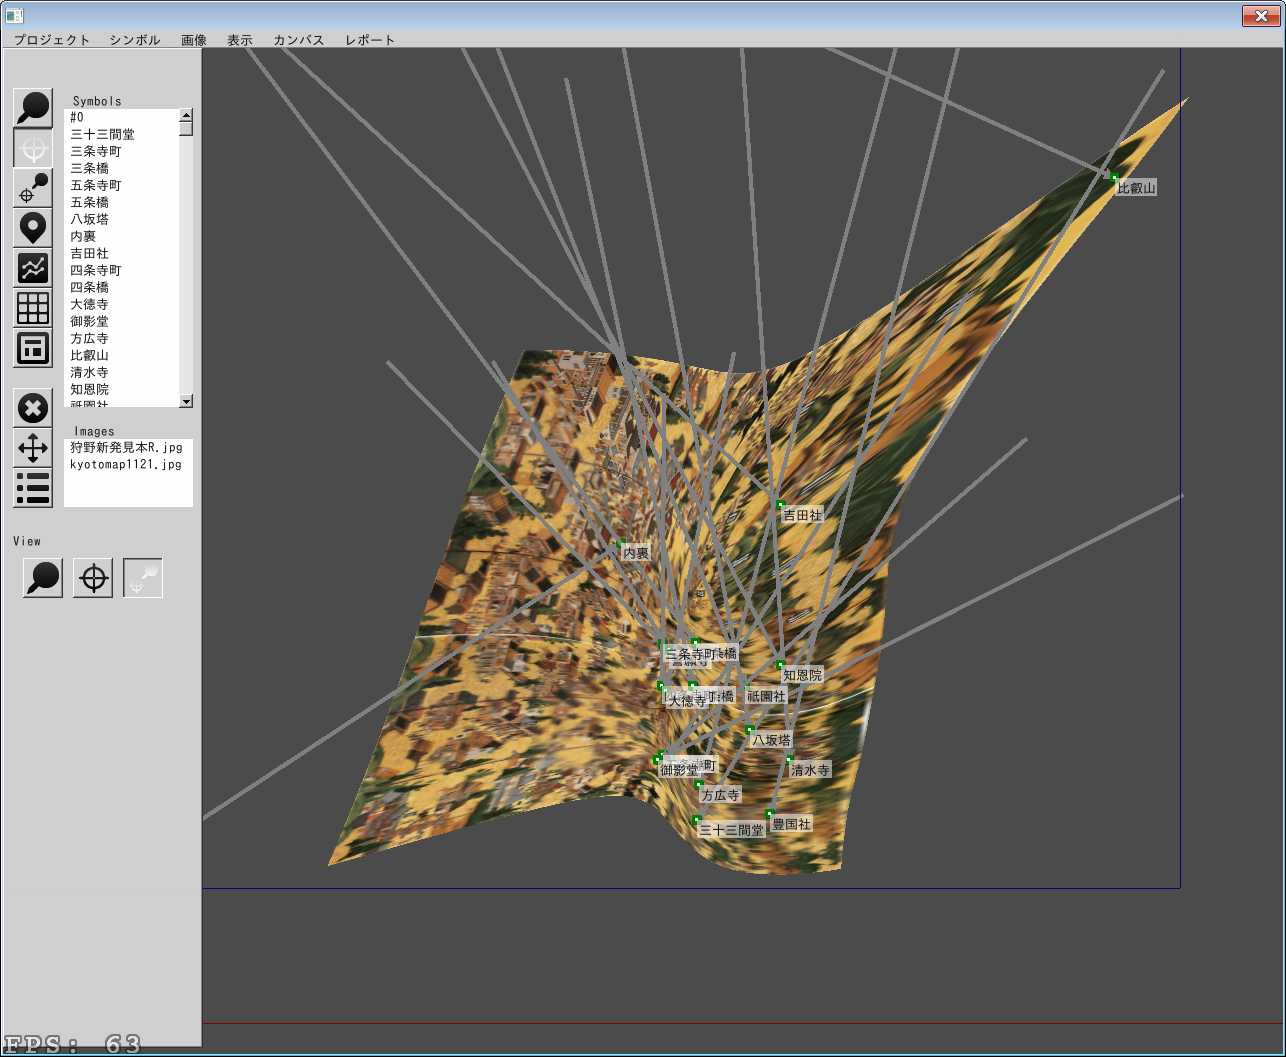Select 三条橋 in Symbols list

pyautogui.click(x=121, y=169)
